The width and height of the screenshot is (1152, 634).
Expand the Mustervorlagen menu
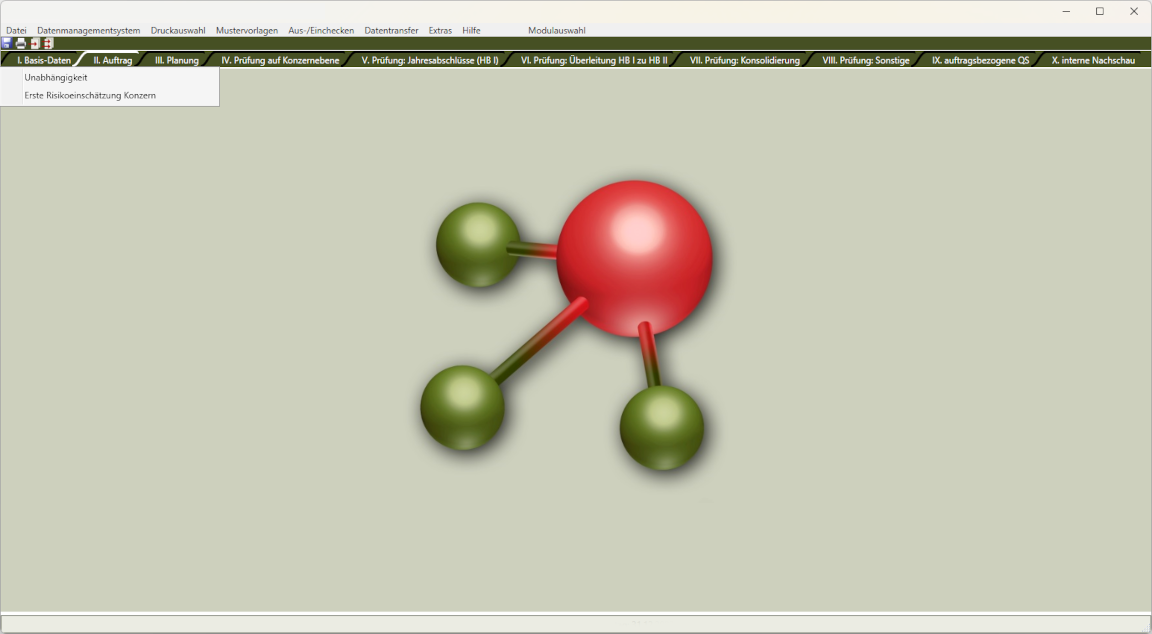pyautogui.click(x=247, y=31)
